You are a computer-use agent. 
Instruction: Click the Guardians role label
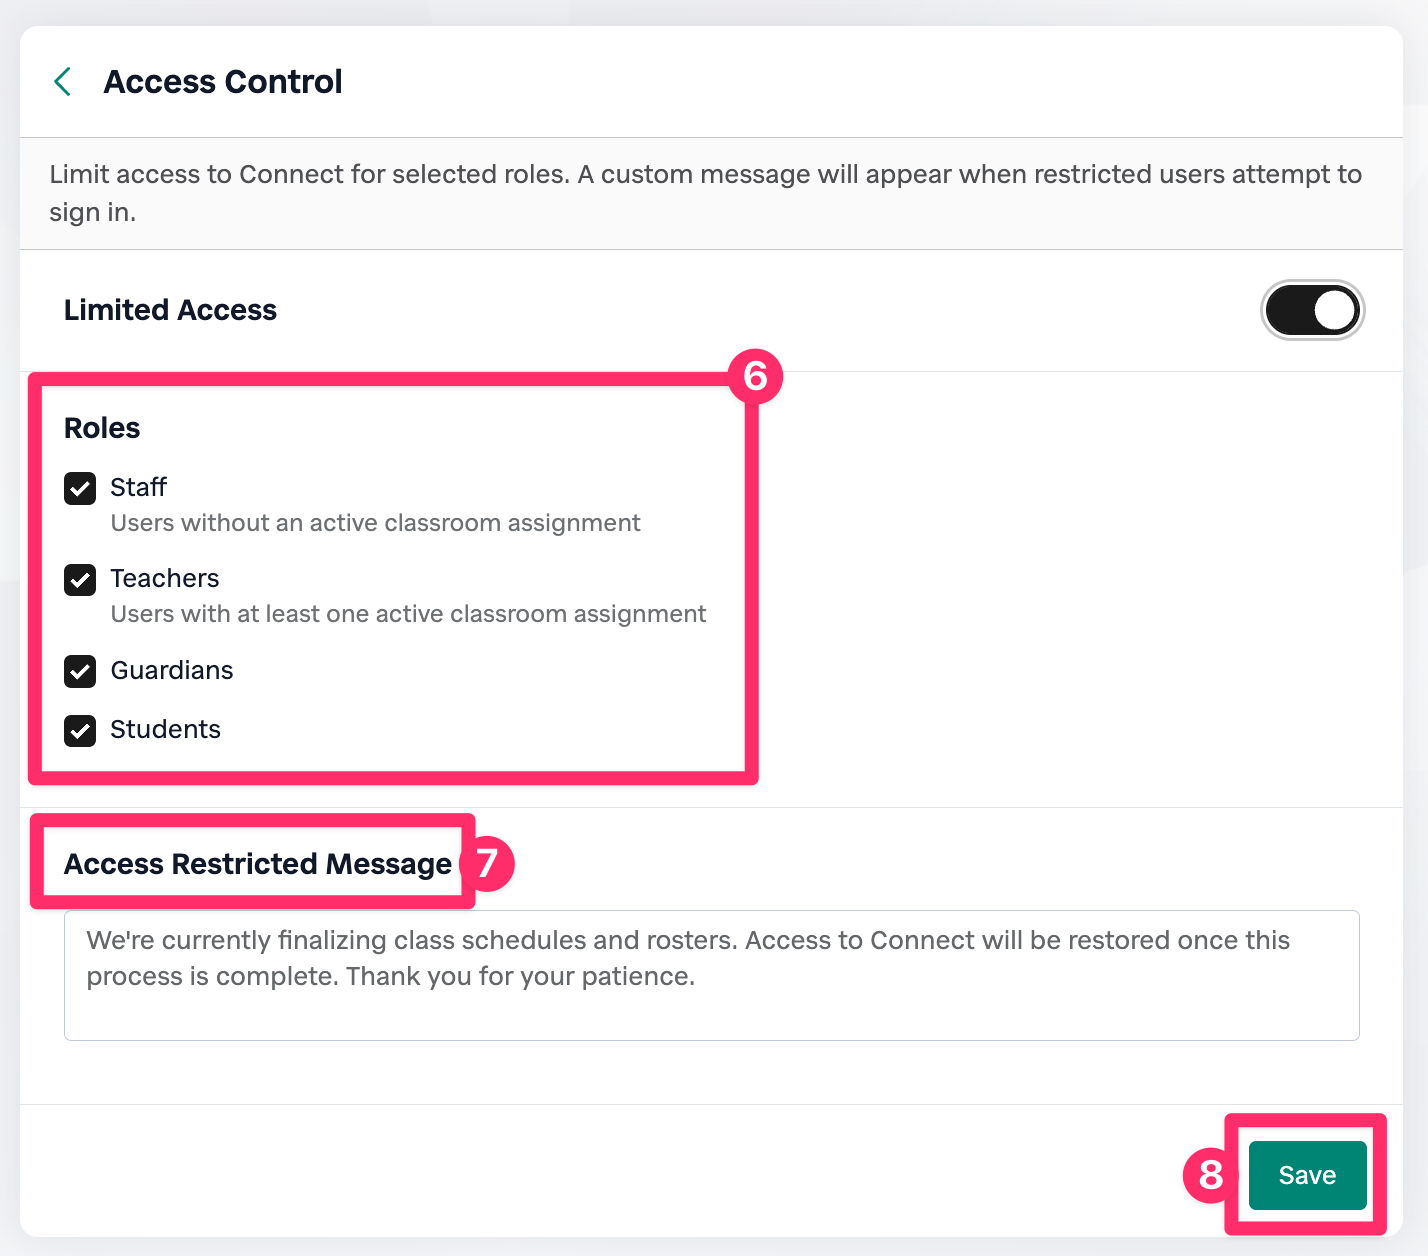click(172, 670)
